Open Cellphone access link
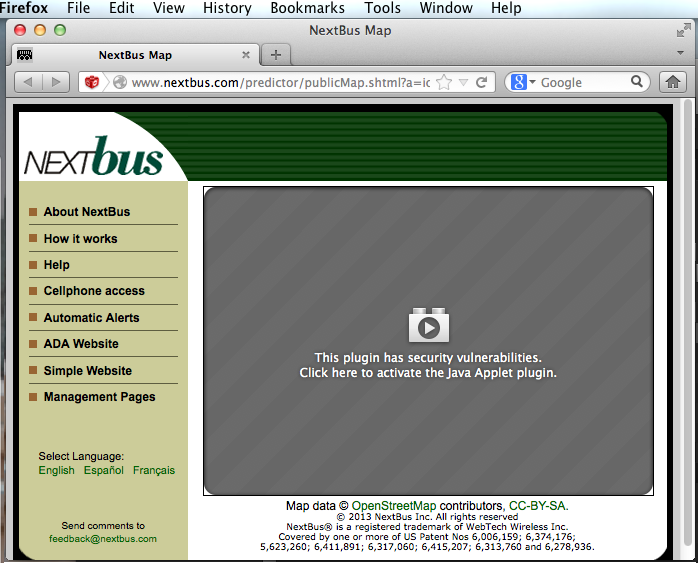698x563 pixels. tap(94, 291)
